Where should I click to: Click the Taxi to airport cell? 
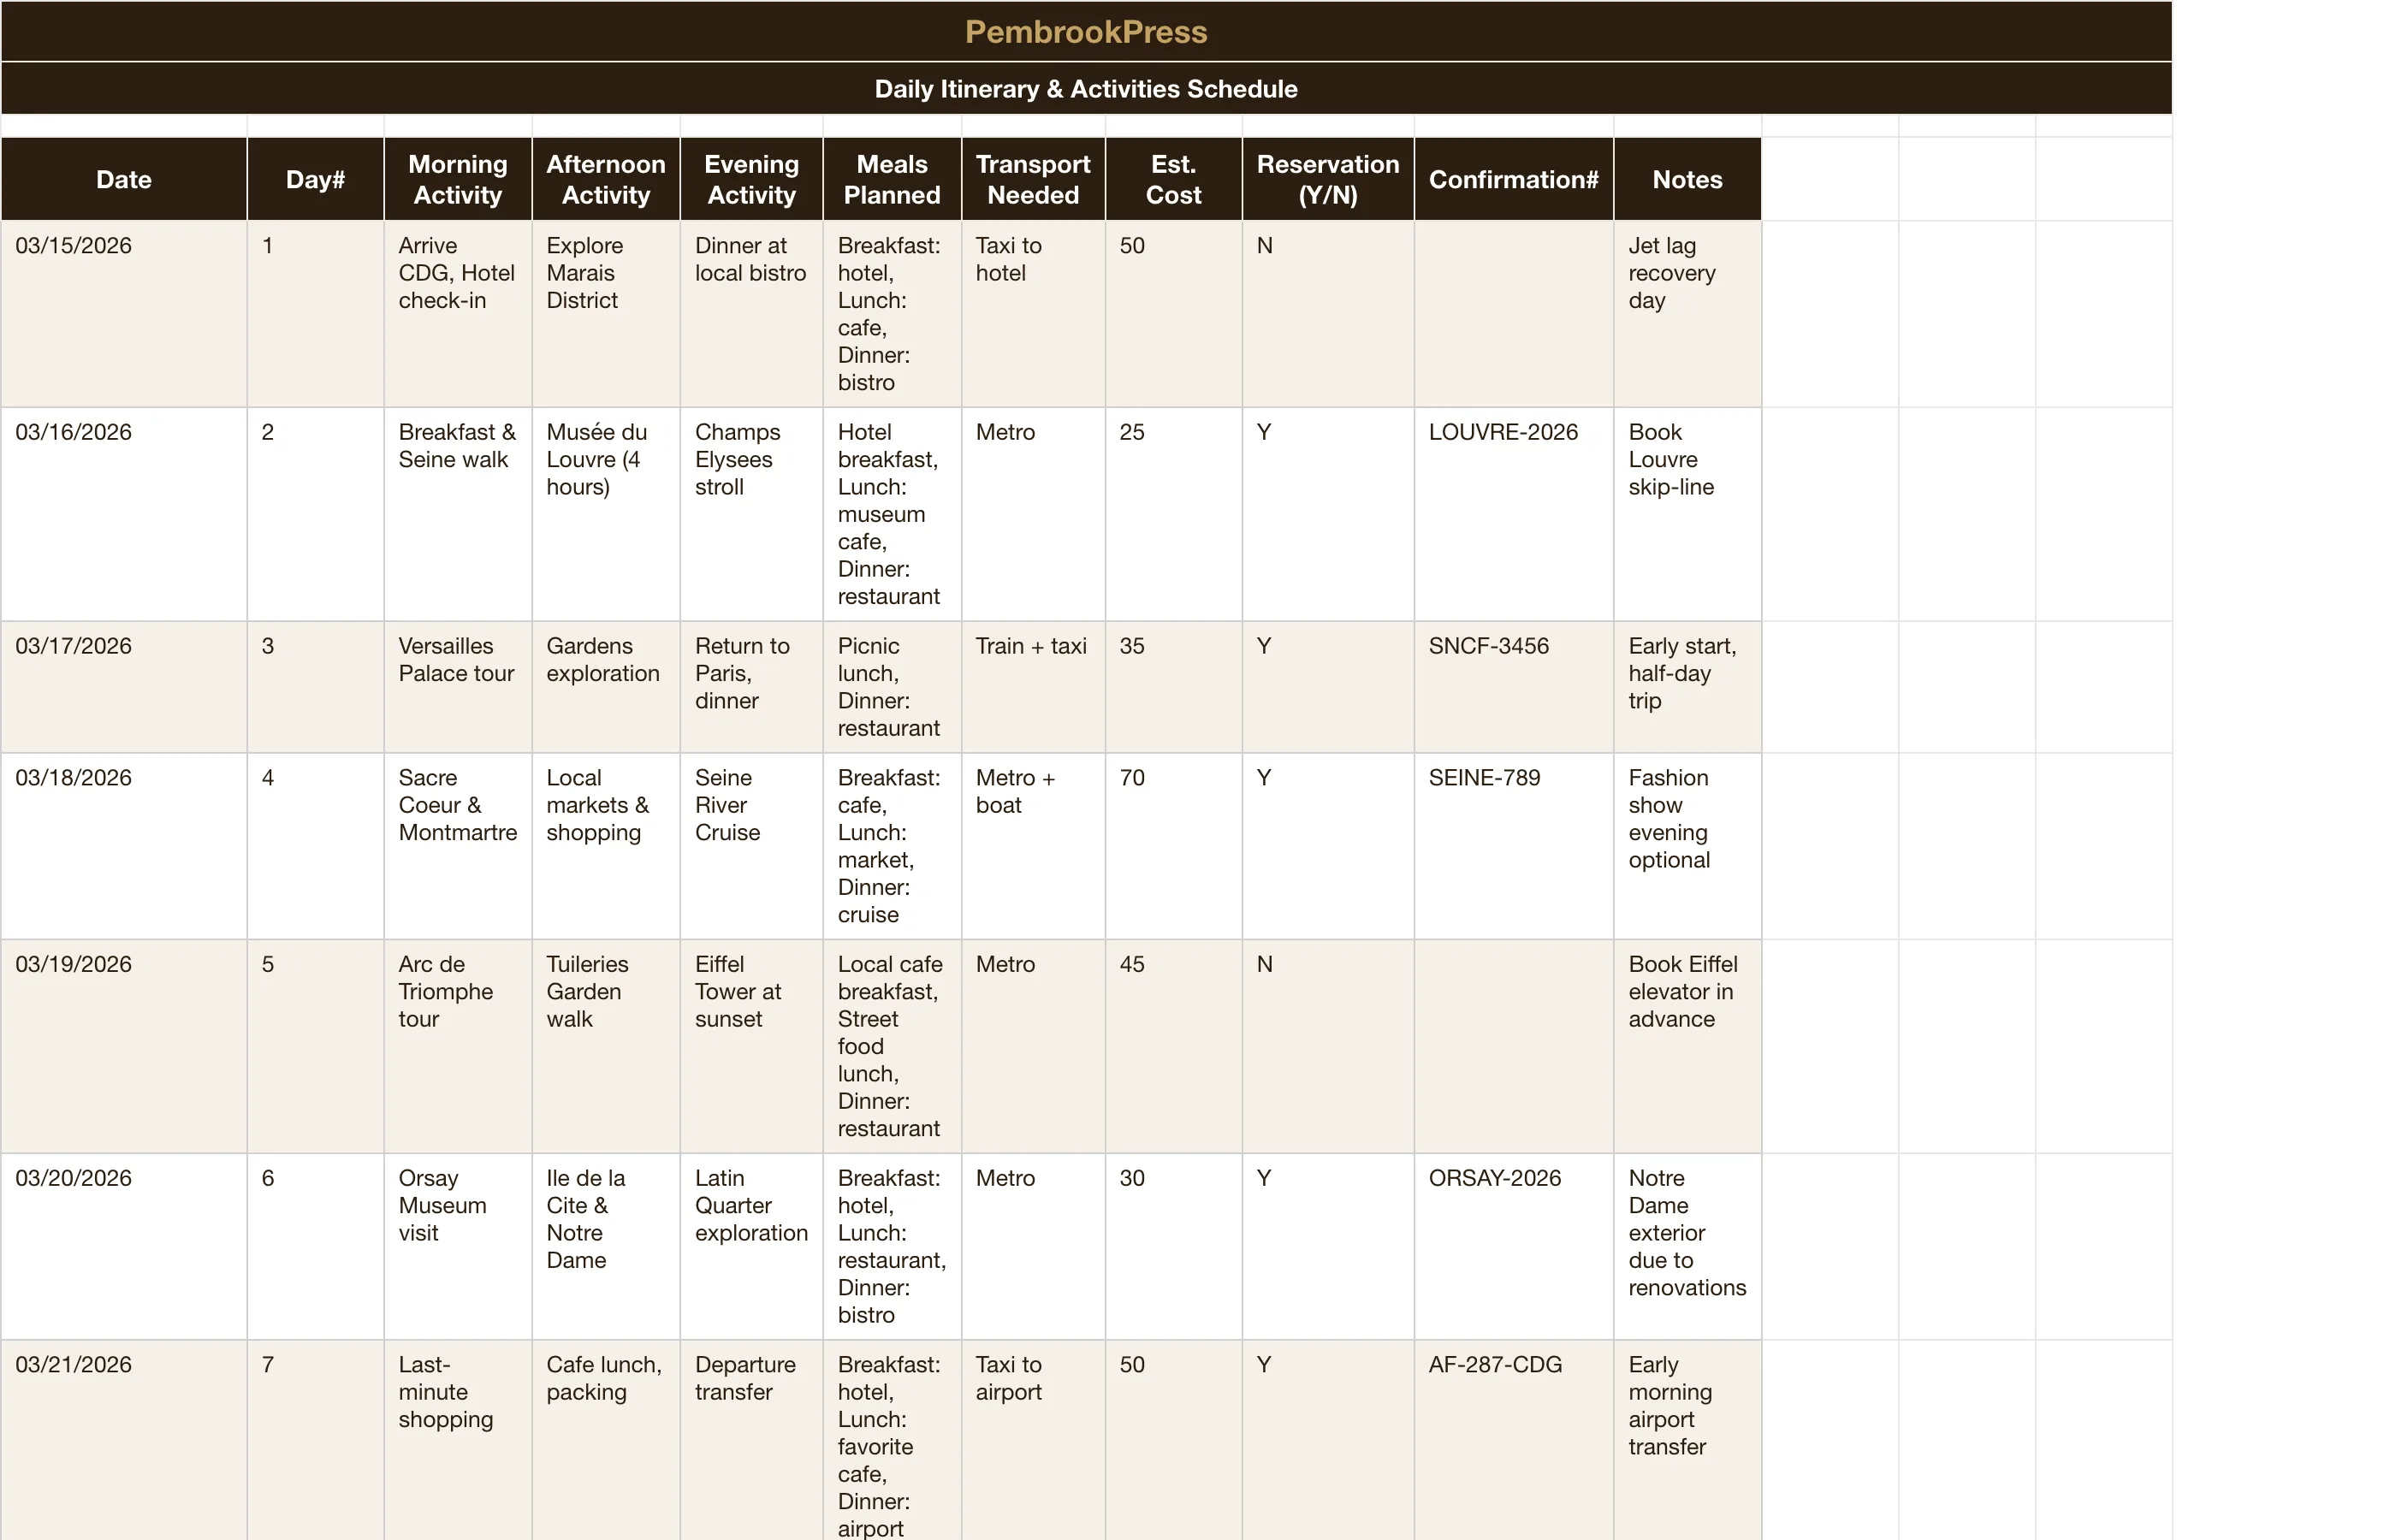click(x=1033, y=1440)
